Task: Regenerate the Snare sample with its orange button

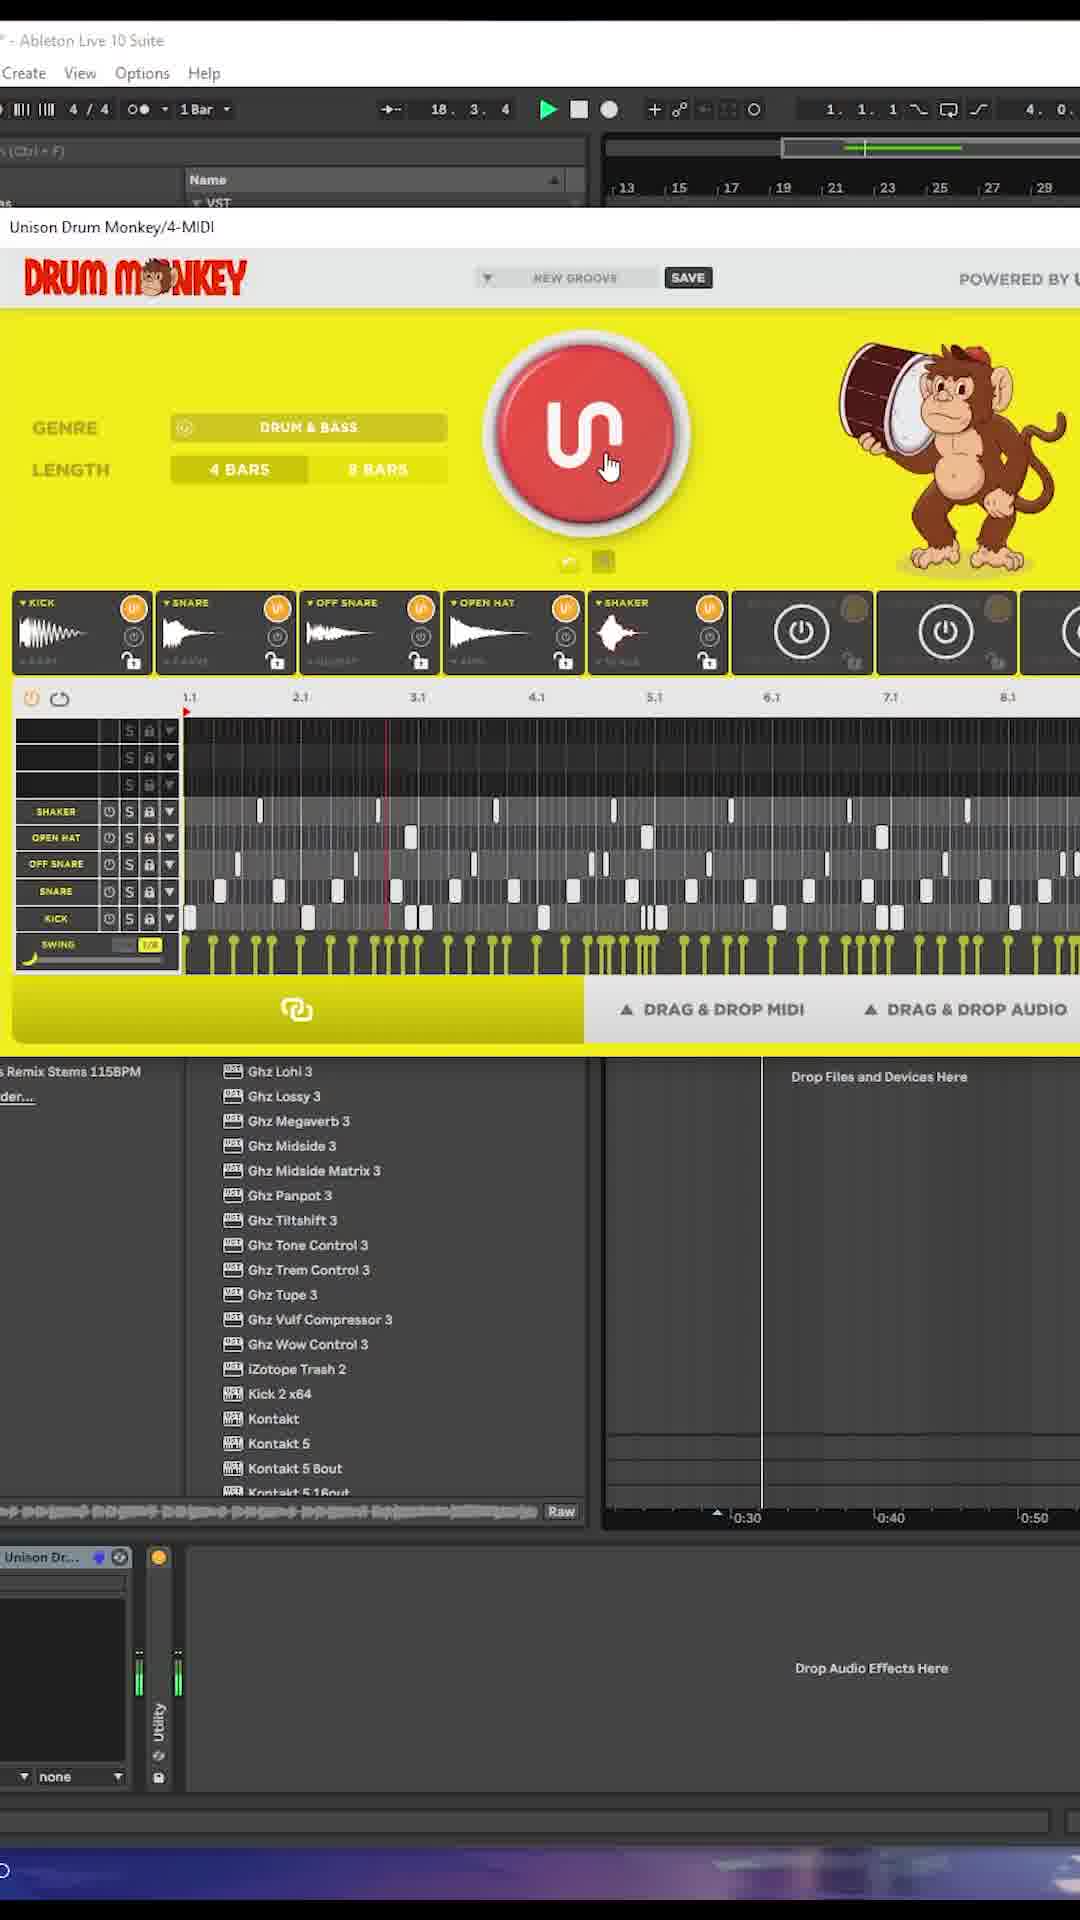Action: coord(277,608)
